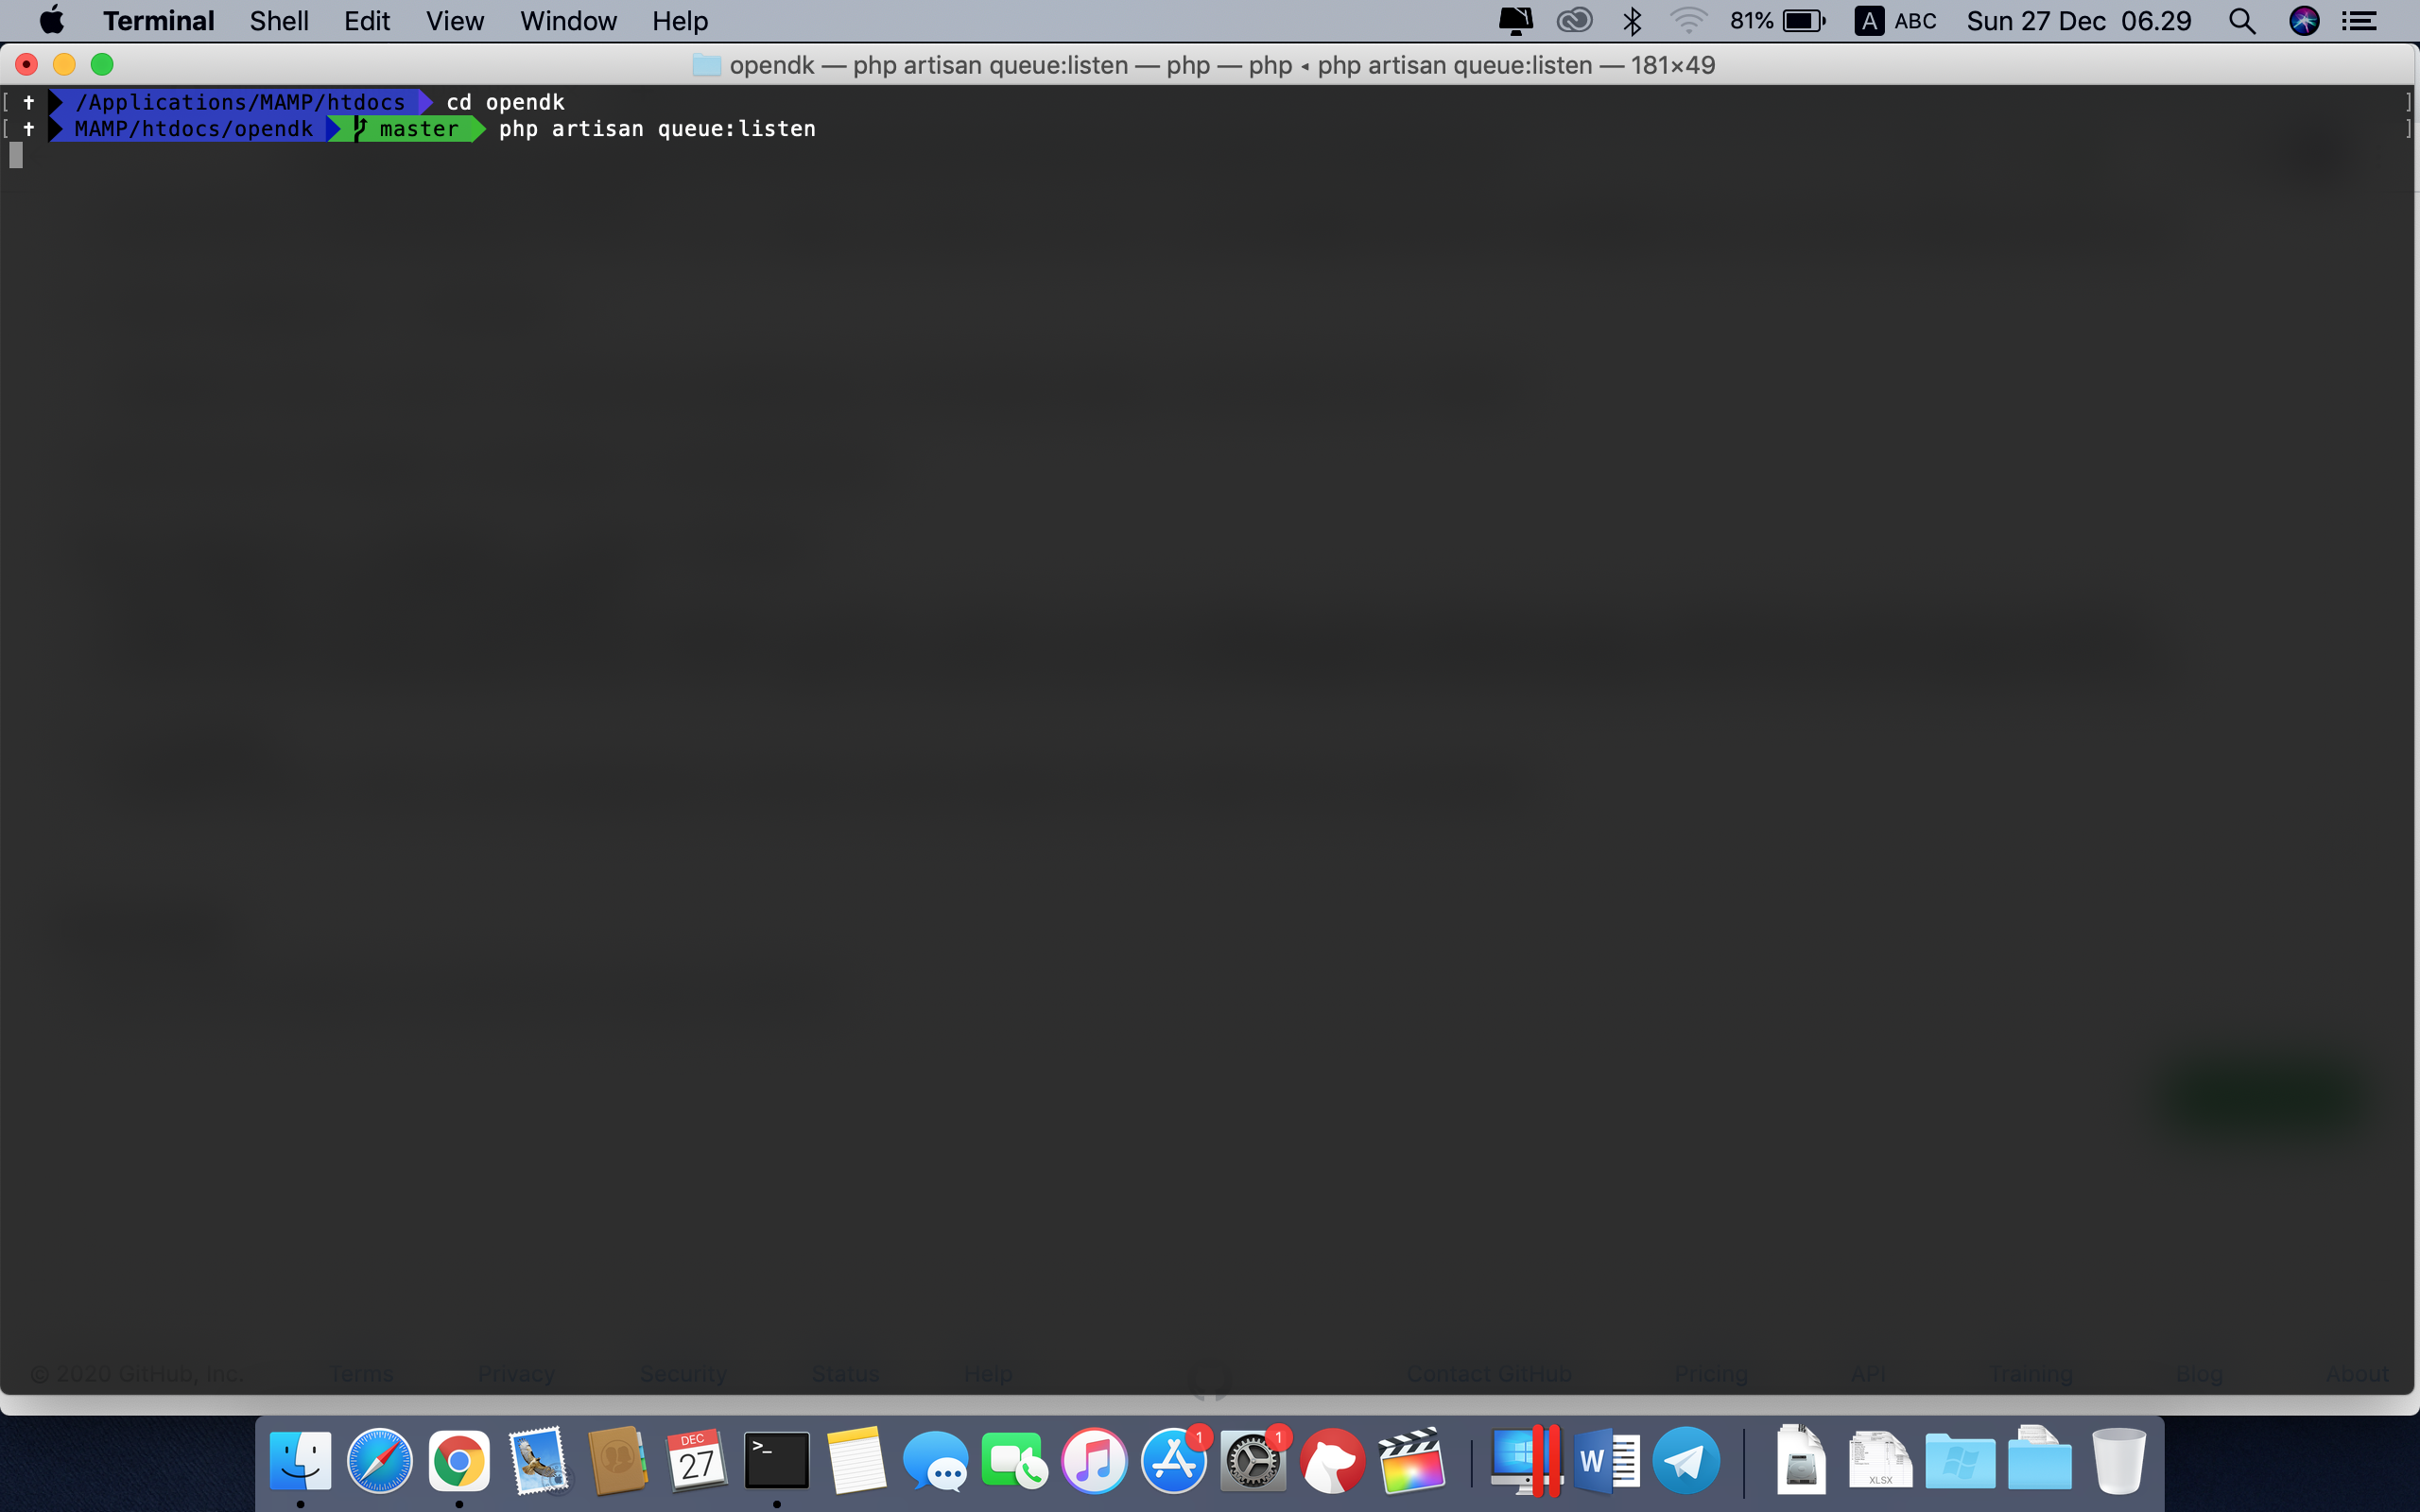Open System Preferences in the Dock

1252,1462
